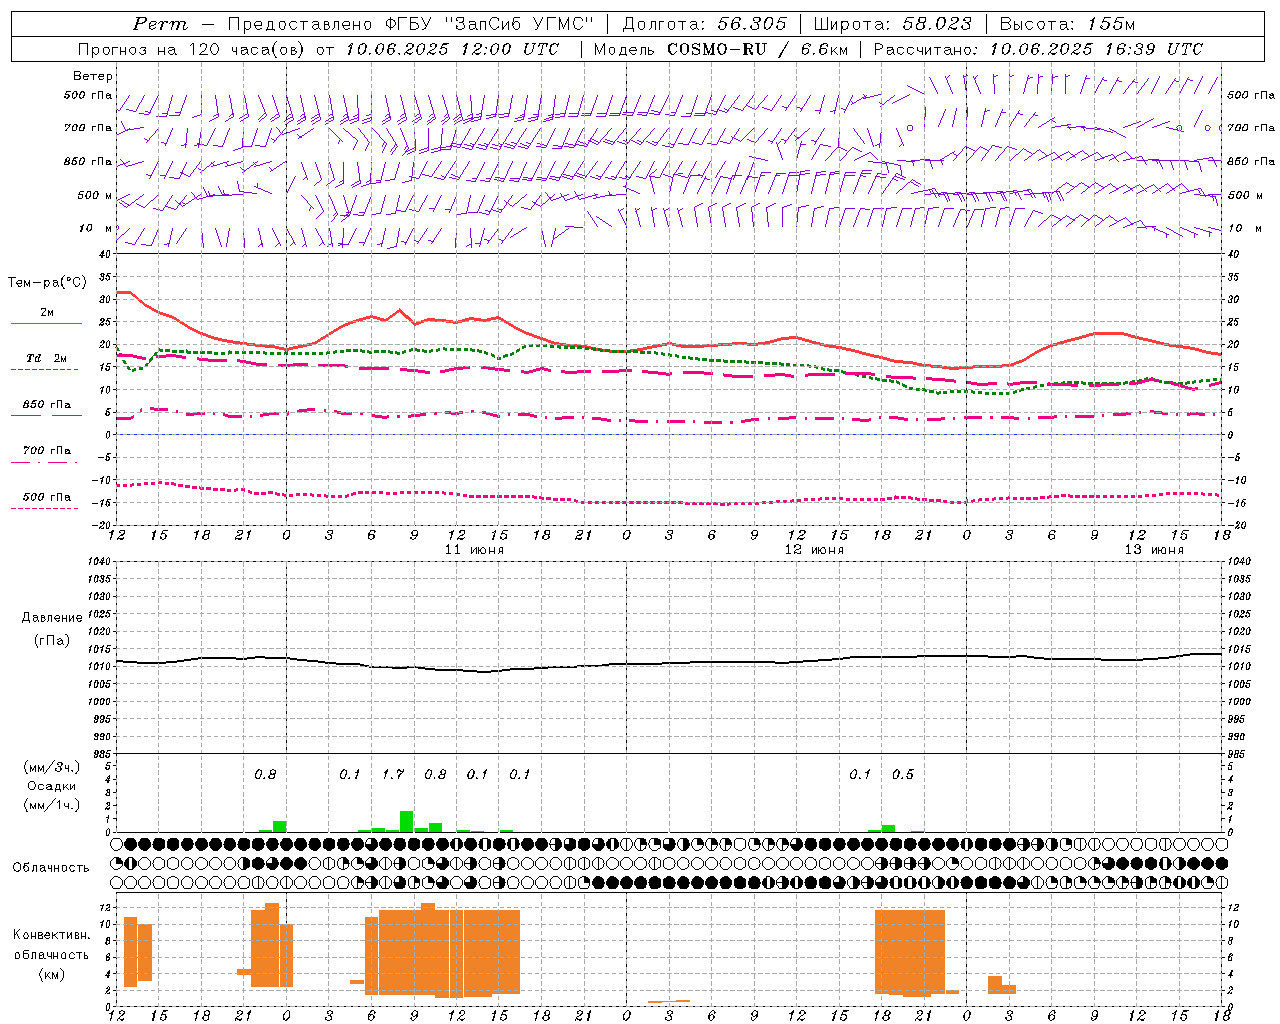Click the "1.7" precipitation amount value

click(x=393, y=774)
